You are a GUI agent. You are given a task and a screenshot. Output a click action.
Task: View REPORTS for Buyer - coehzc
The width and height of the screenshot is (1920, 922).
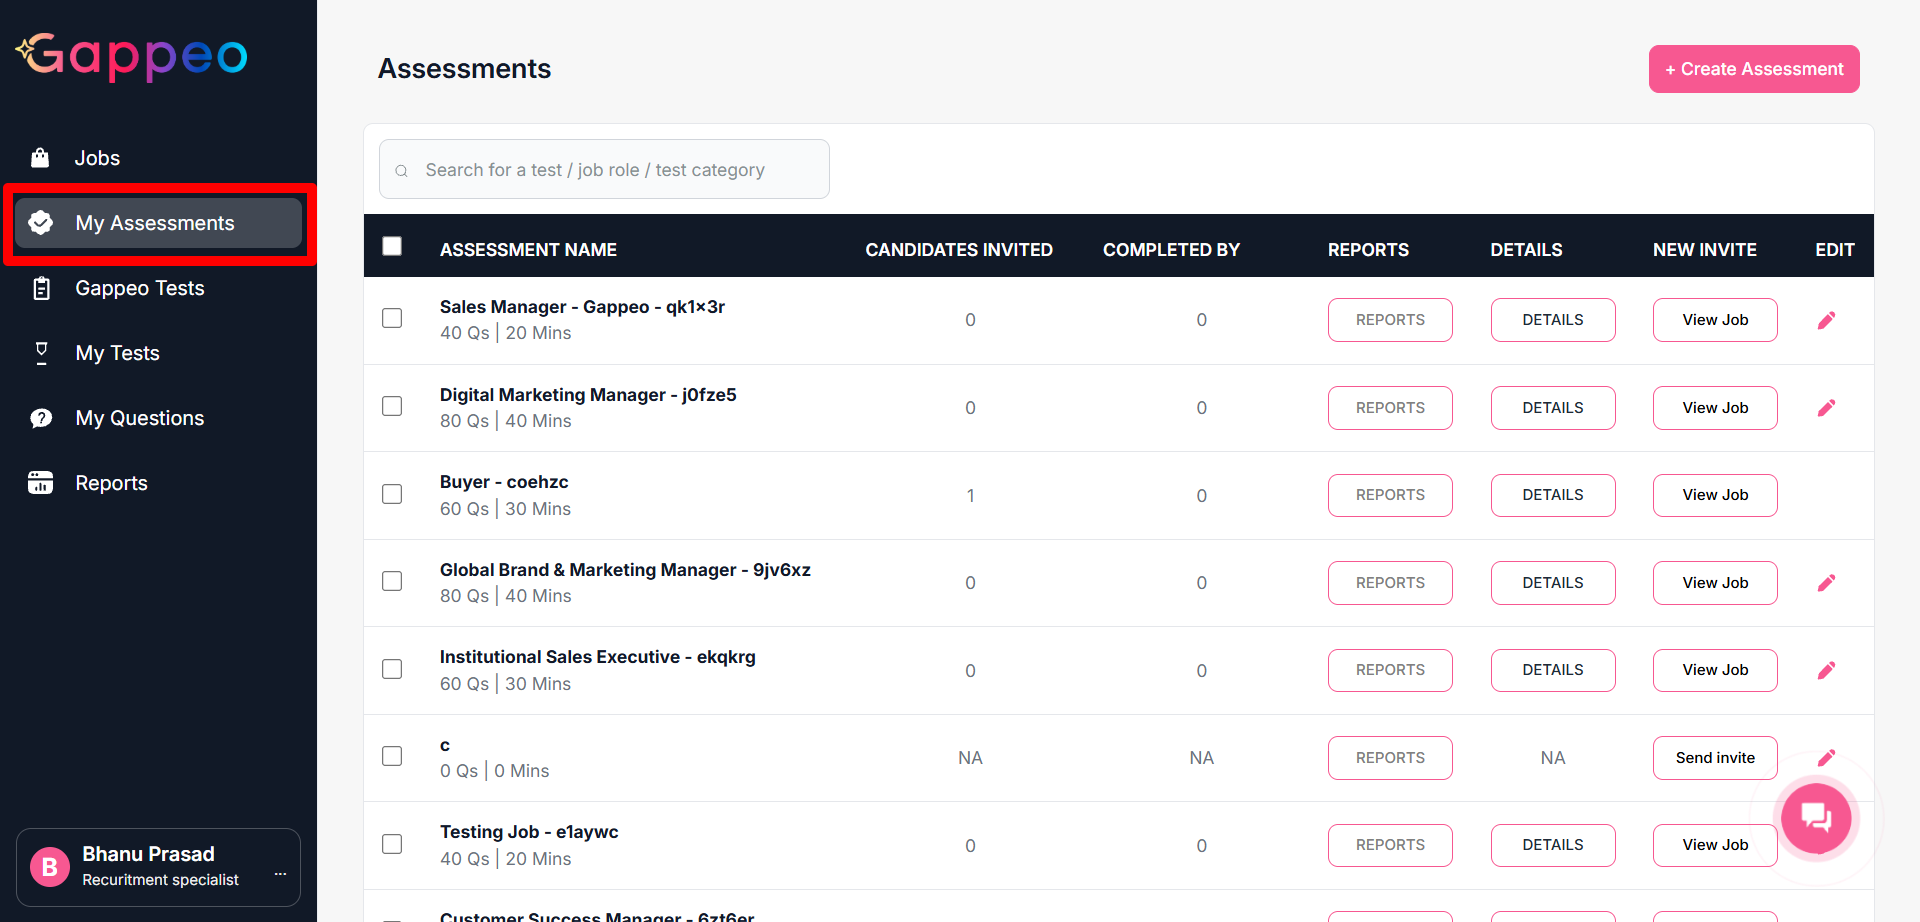click(x=1389, y=495)
